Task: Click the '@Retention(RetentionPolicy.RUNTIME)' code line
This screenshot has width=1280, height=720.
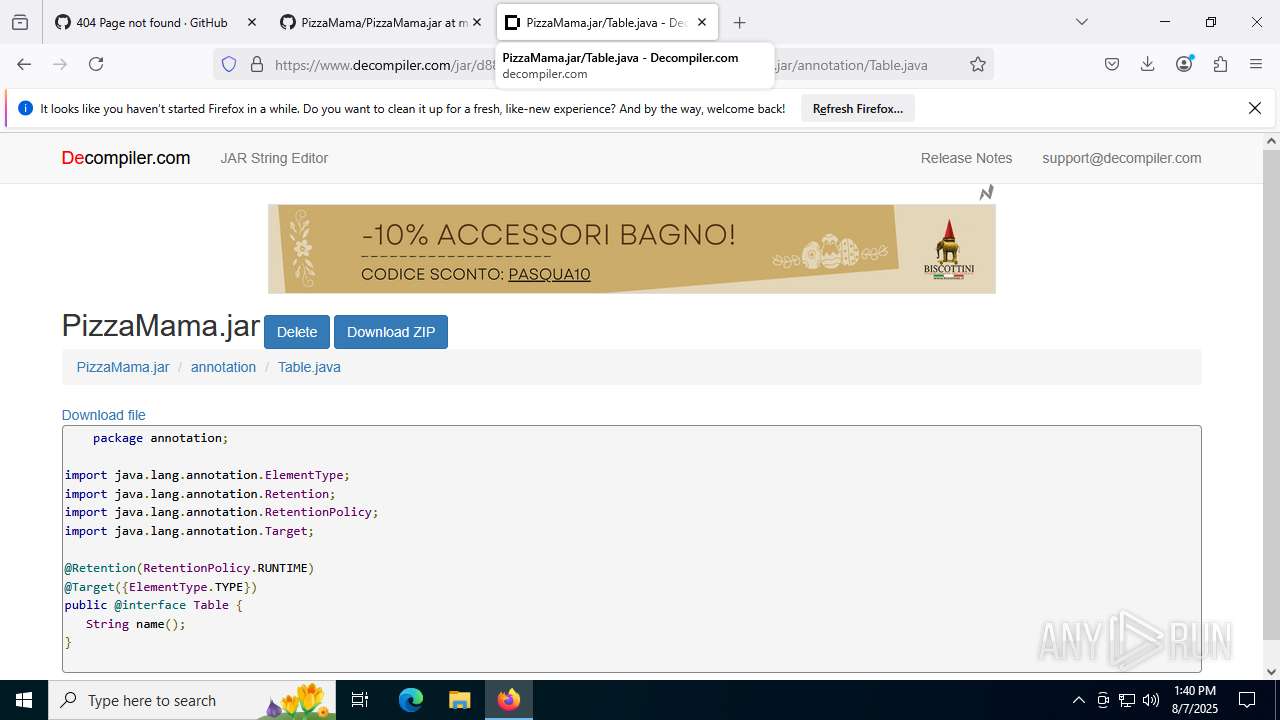Action: tap(190, 568)
